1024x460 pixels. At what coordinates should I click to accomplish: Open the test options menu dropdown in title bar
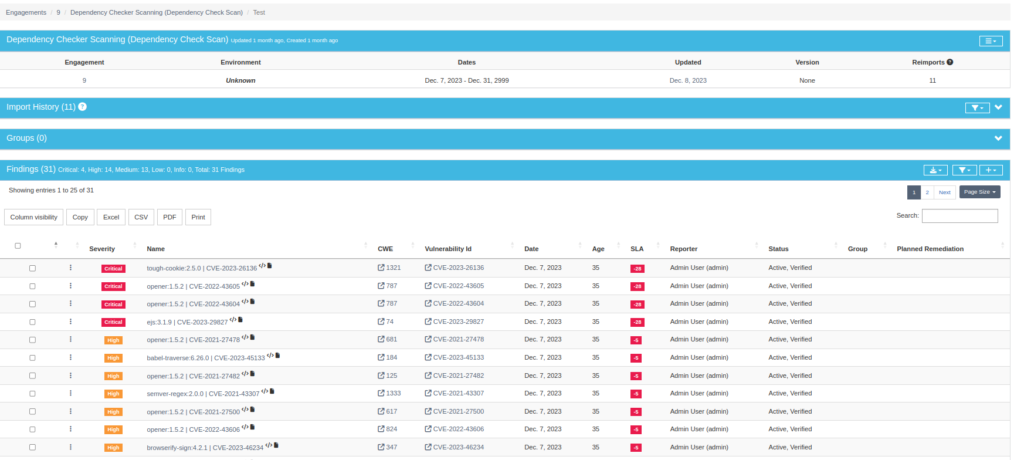pos(991,41)
